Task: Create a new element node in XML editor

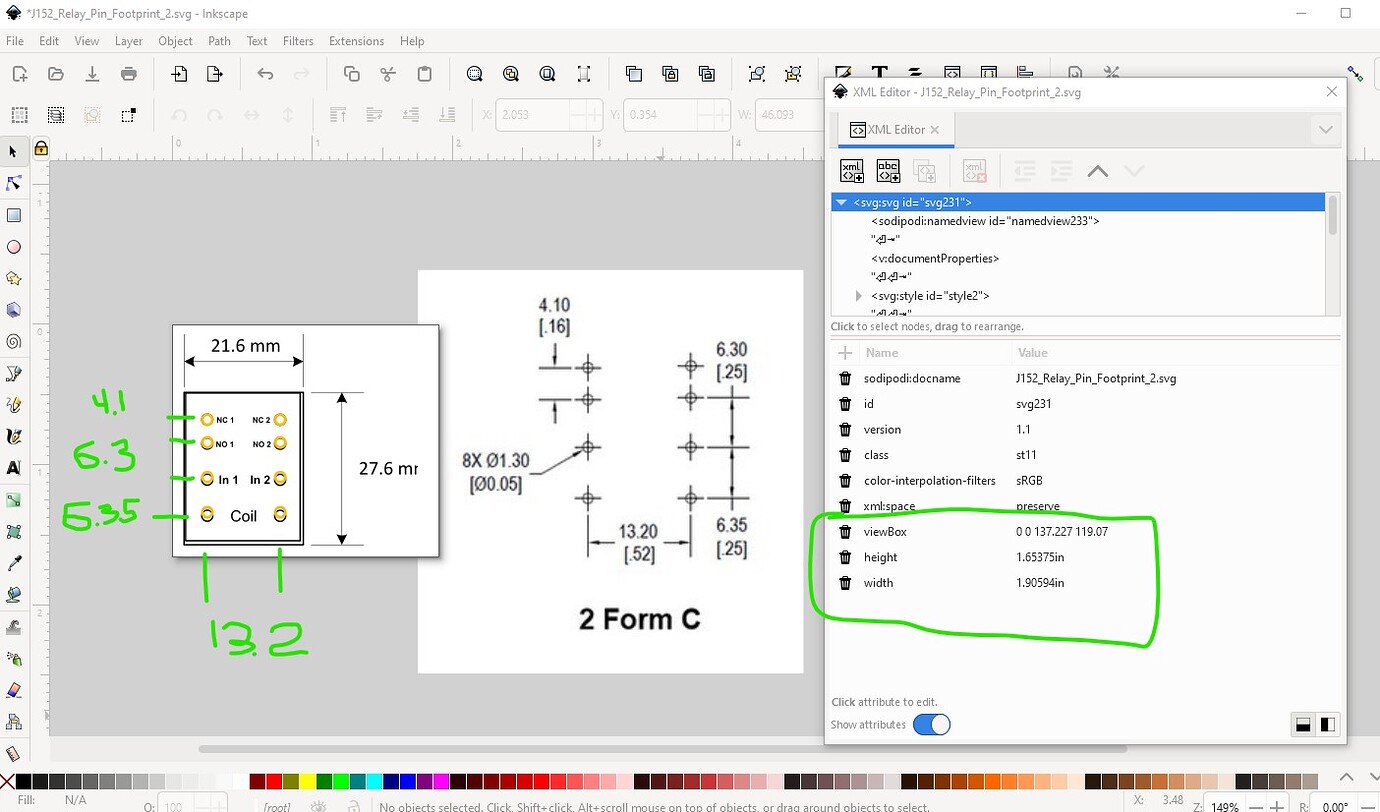Action: (x=851, y=170)
